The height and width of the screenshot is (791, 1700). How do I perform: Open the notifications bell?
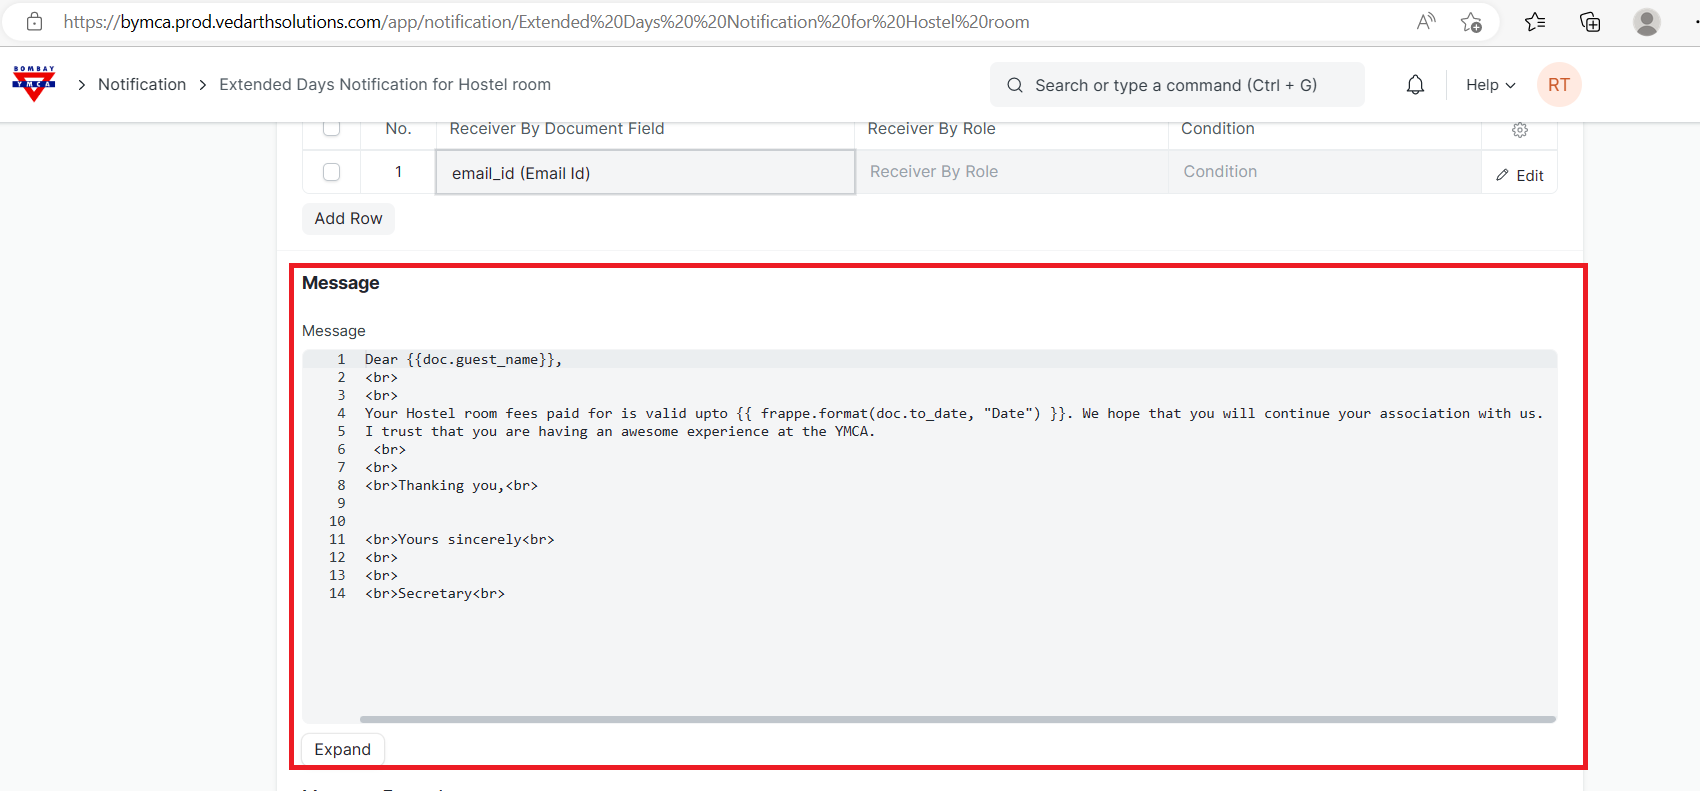(x=1415, y=85)
